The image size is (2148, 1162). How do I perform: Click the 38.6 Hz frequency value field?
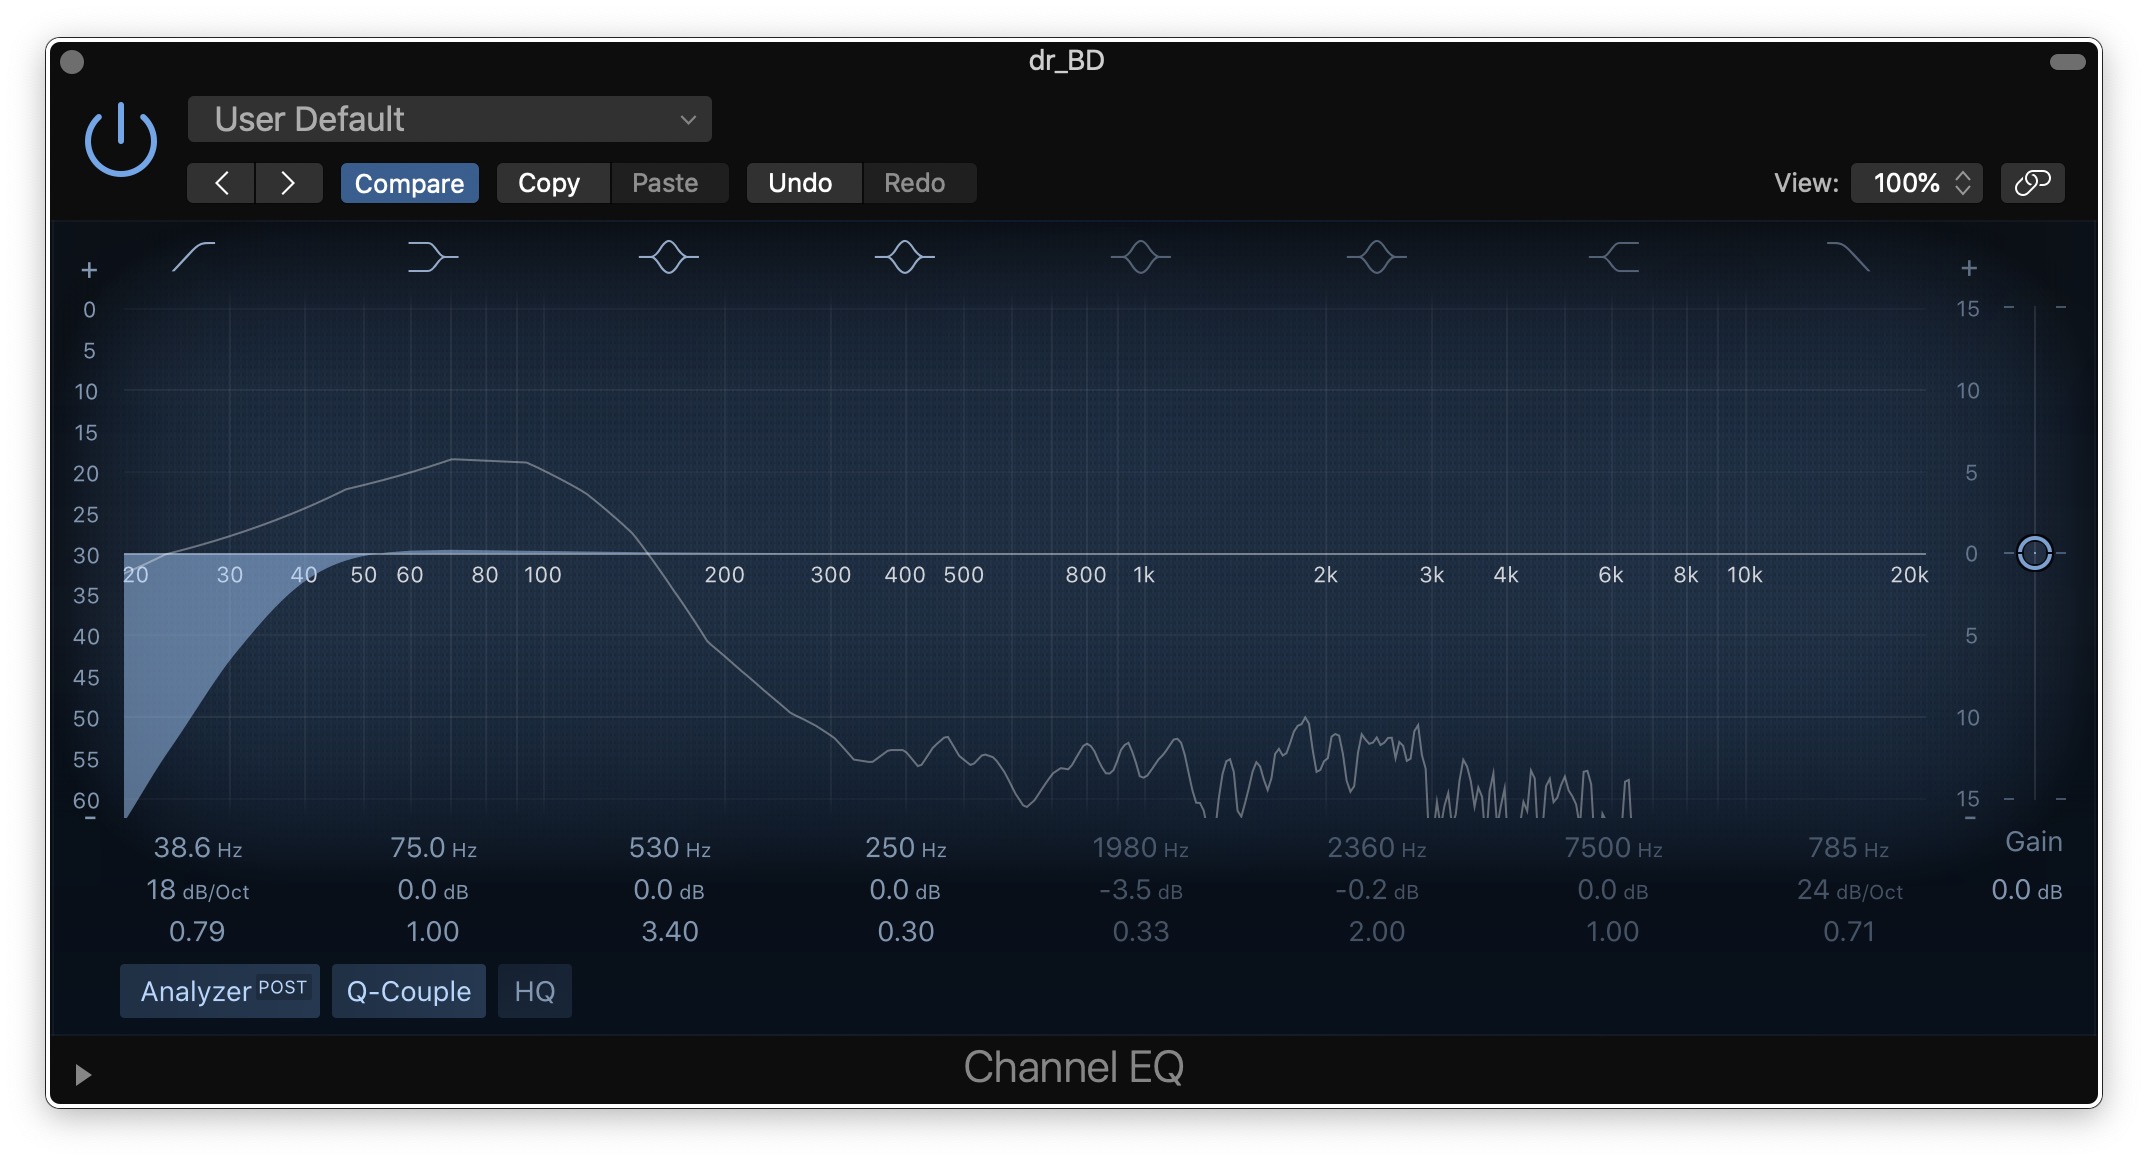[197, 848]
